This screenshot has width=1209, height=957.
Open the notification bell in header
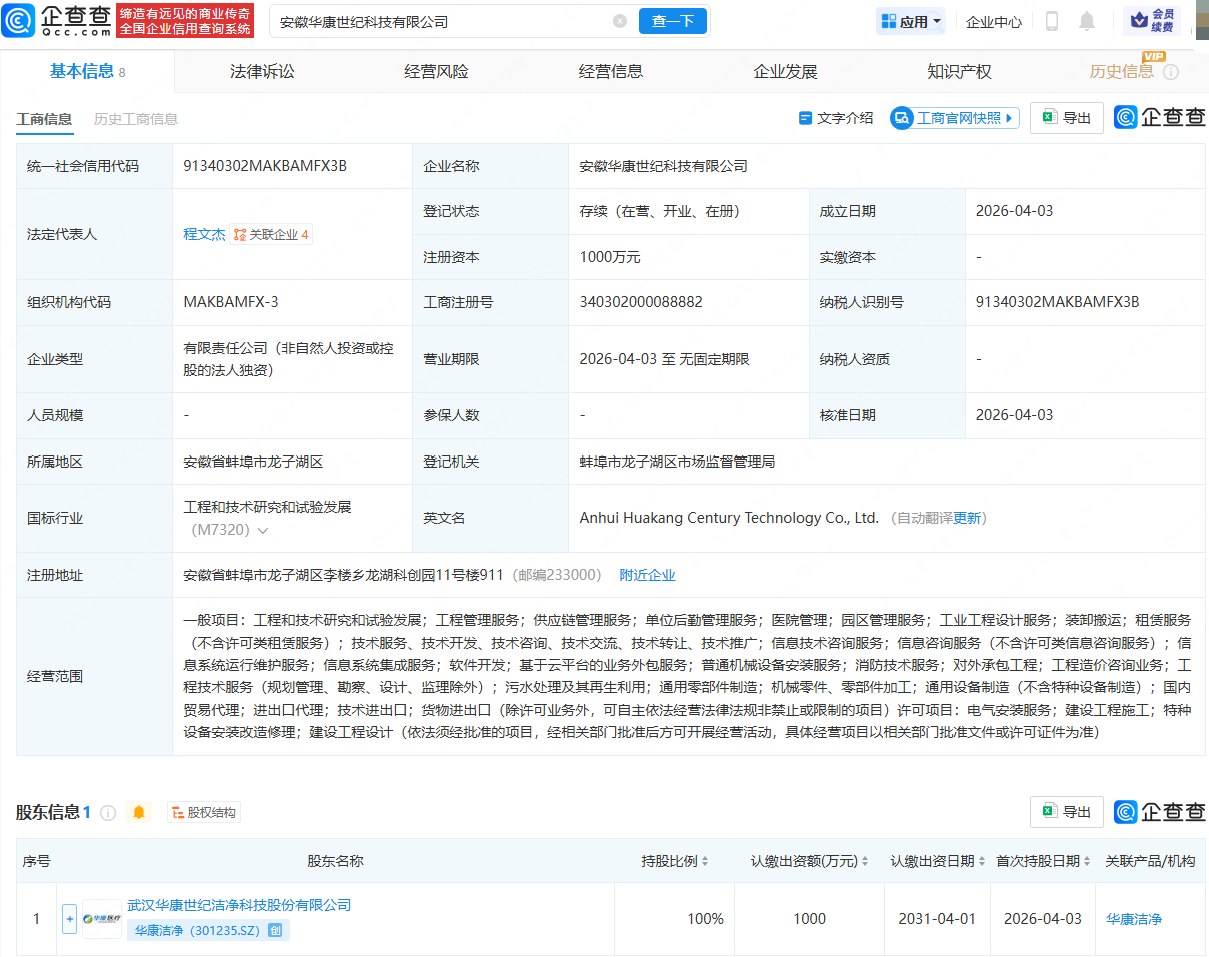tap(1087, 21)
